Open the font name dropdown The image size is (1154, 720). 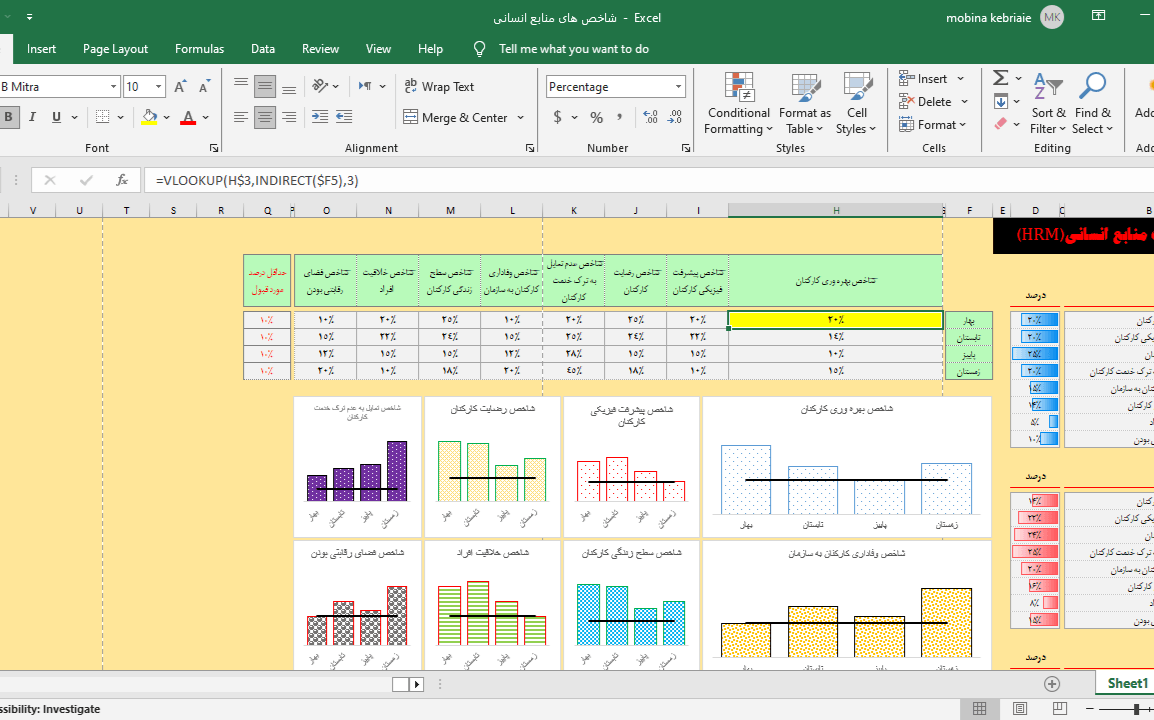tap(113, 87)
